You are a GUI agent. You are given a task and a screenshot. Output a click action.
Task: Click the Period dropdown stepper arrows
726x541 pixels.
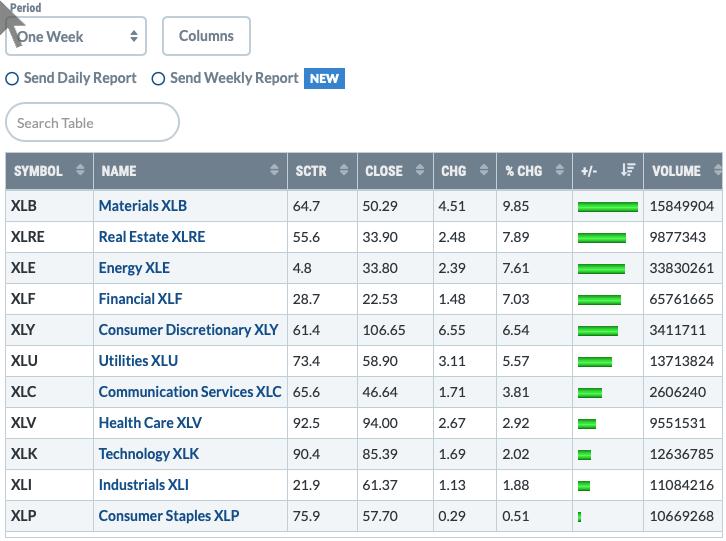click(x=134, y=36)
